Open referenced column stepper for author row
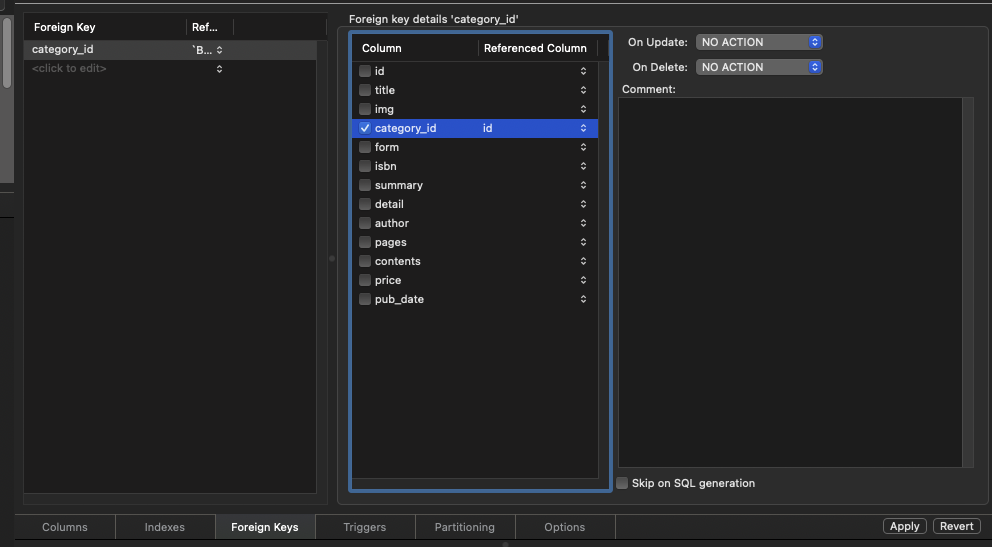Image resolution: width=992 pixels, height=547 pixels. (x=583, y=223)
